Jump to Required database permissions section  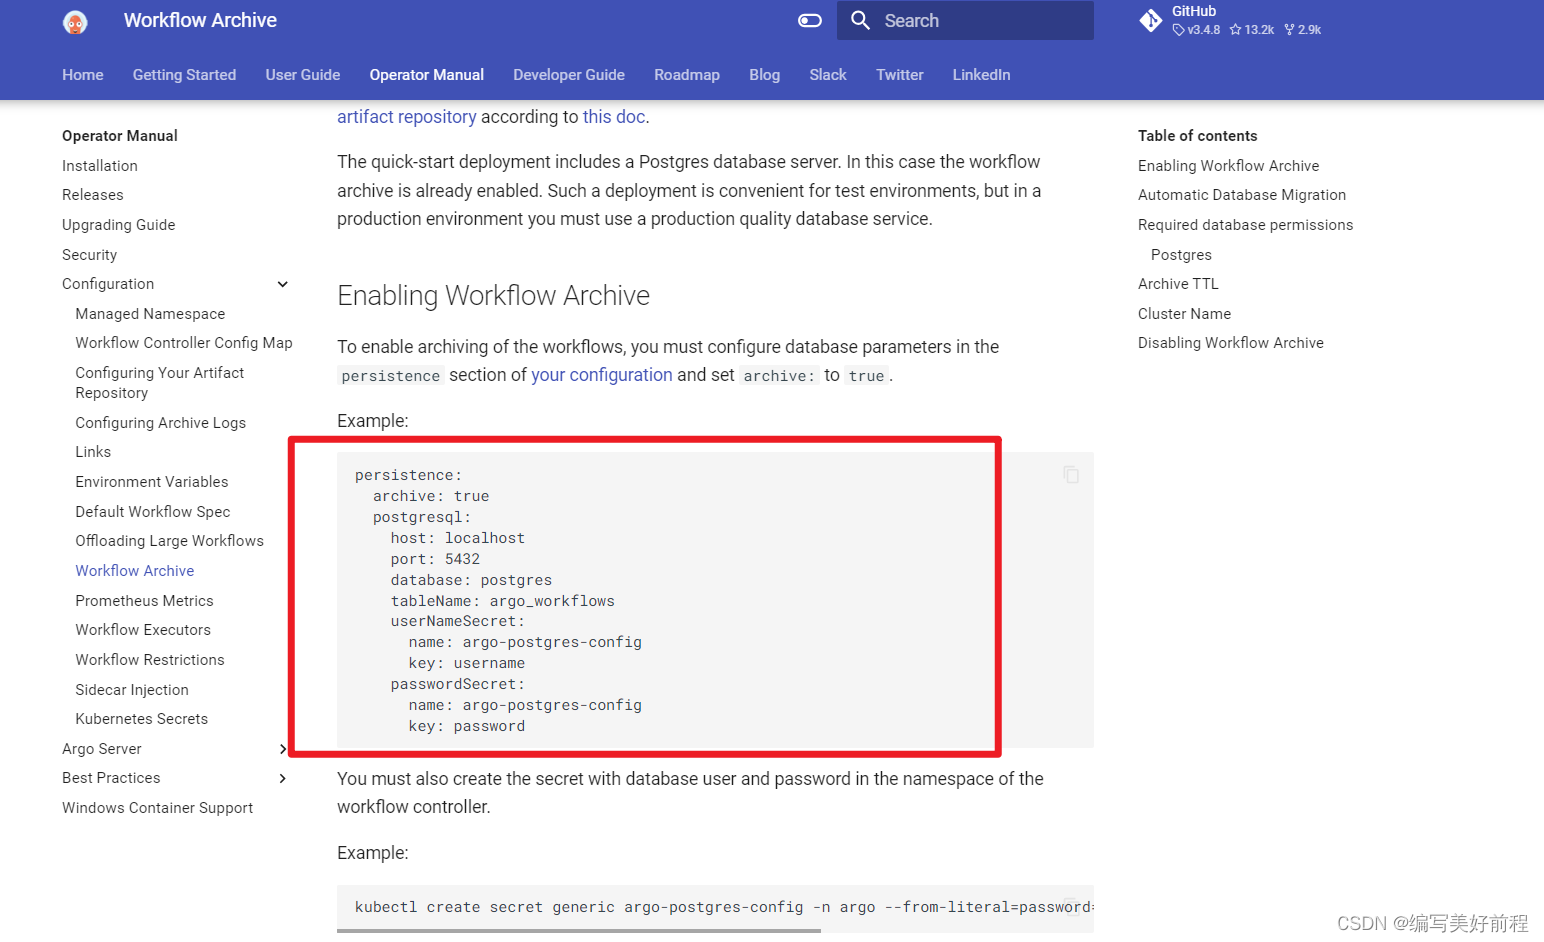pos(1245,225)
